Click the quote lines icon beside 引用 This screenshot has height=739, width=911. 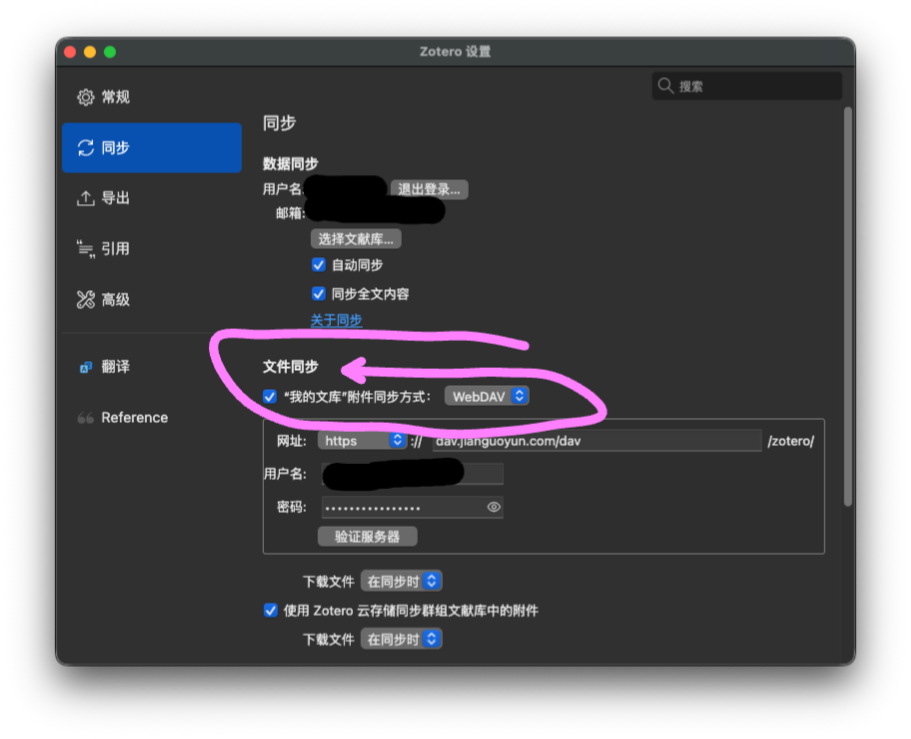85,249
